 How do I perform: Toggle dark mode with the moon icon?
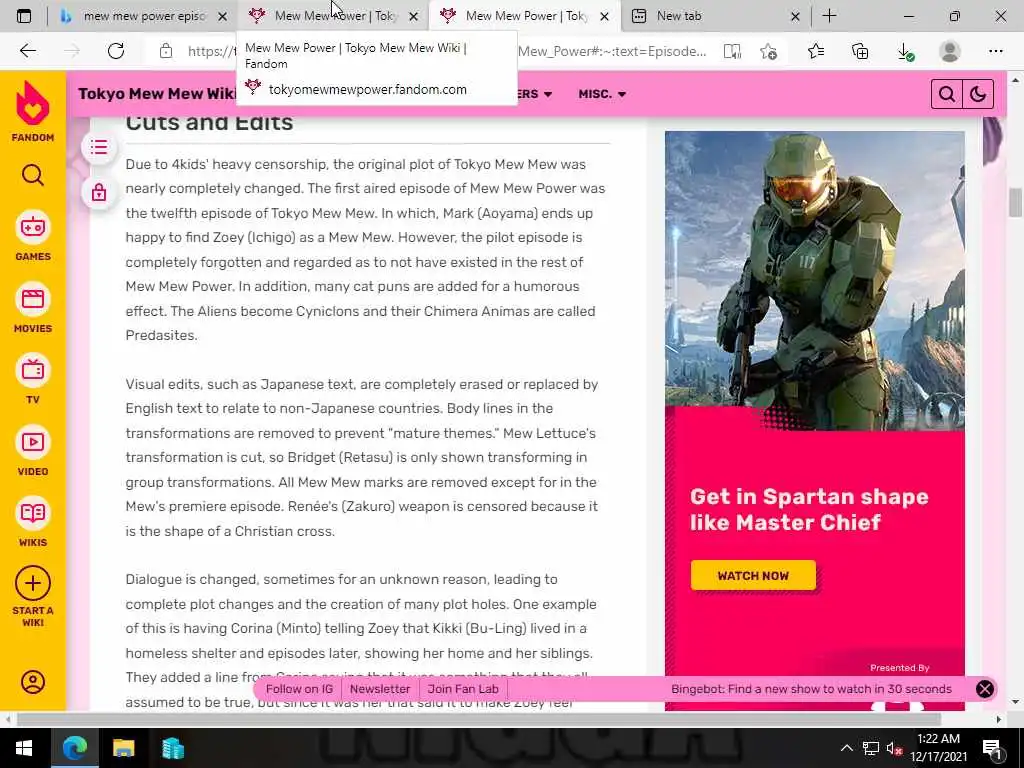[x=978, y=94]
